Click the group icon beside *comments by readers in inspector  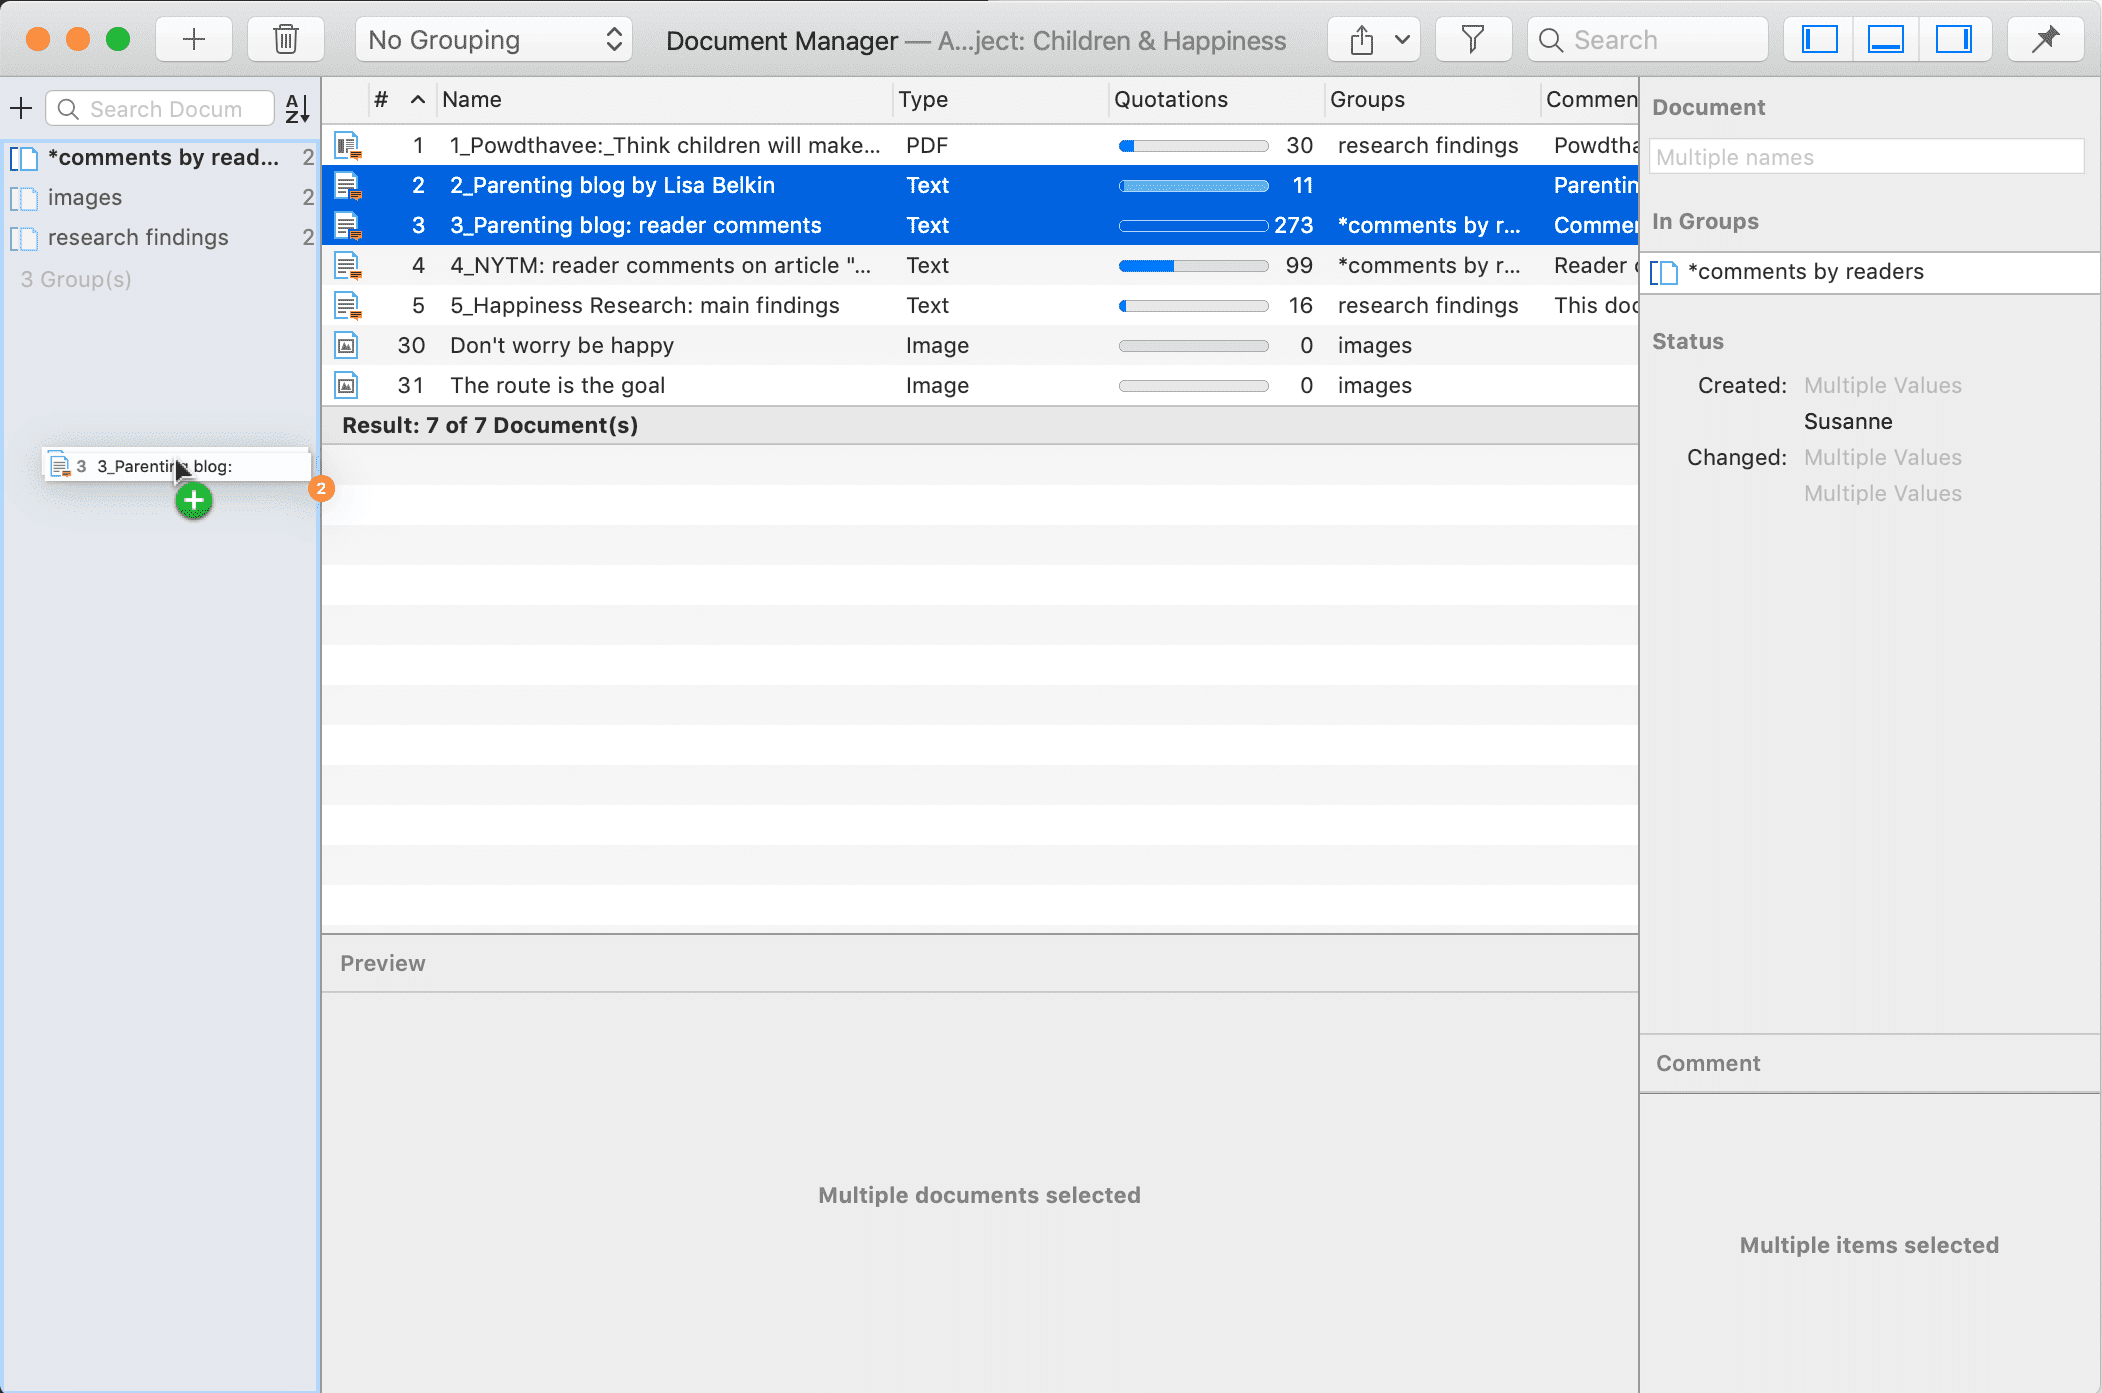pyautogui.click(x=1664, y=272)
